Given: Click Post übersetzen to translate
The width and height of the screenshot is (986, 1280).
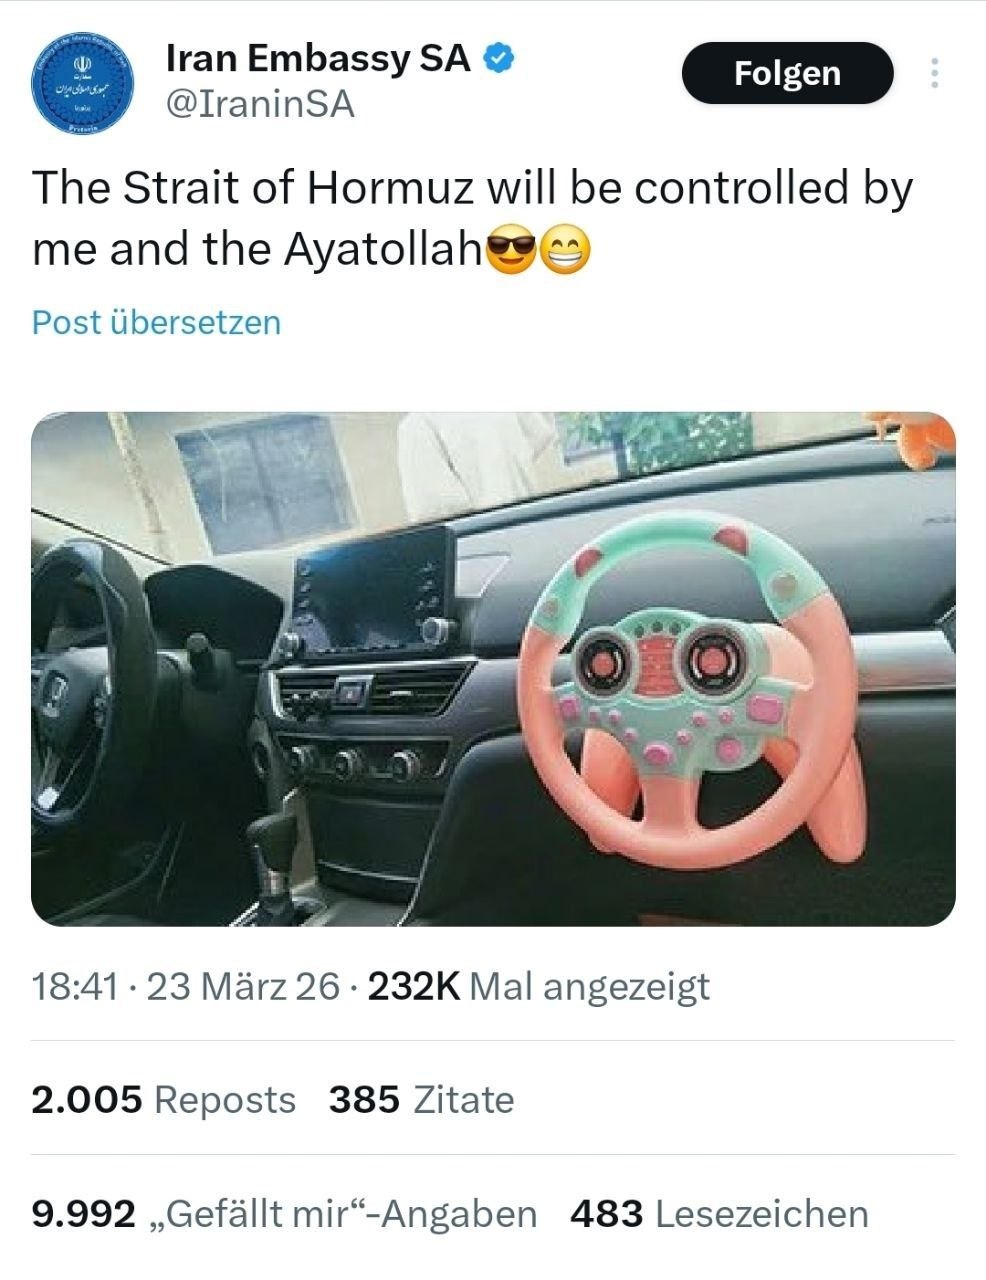Looking at the screenshot, I should pos(156,322).
